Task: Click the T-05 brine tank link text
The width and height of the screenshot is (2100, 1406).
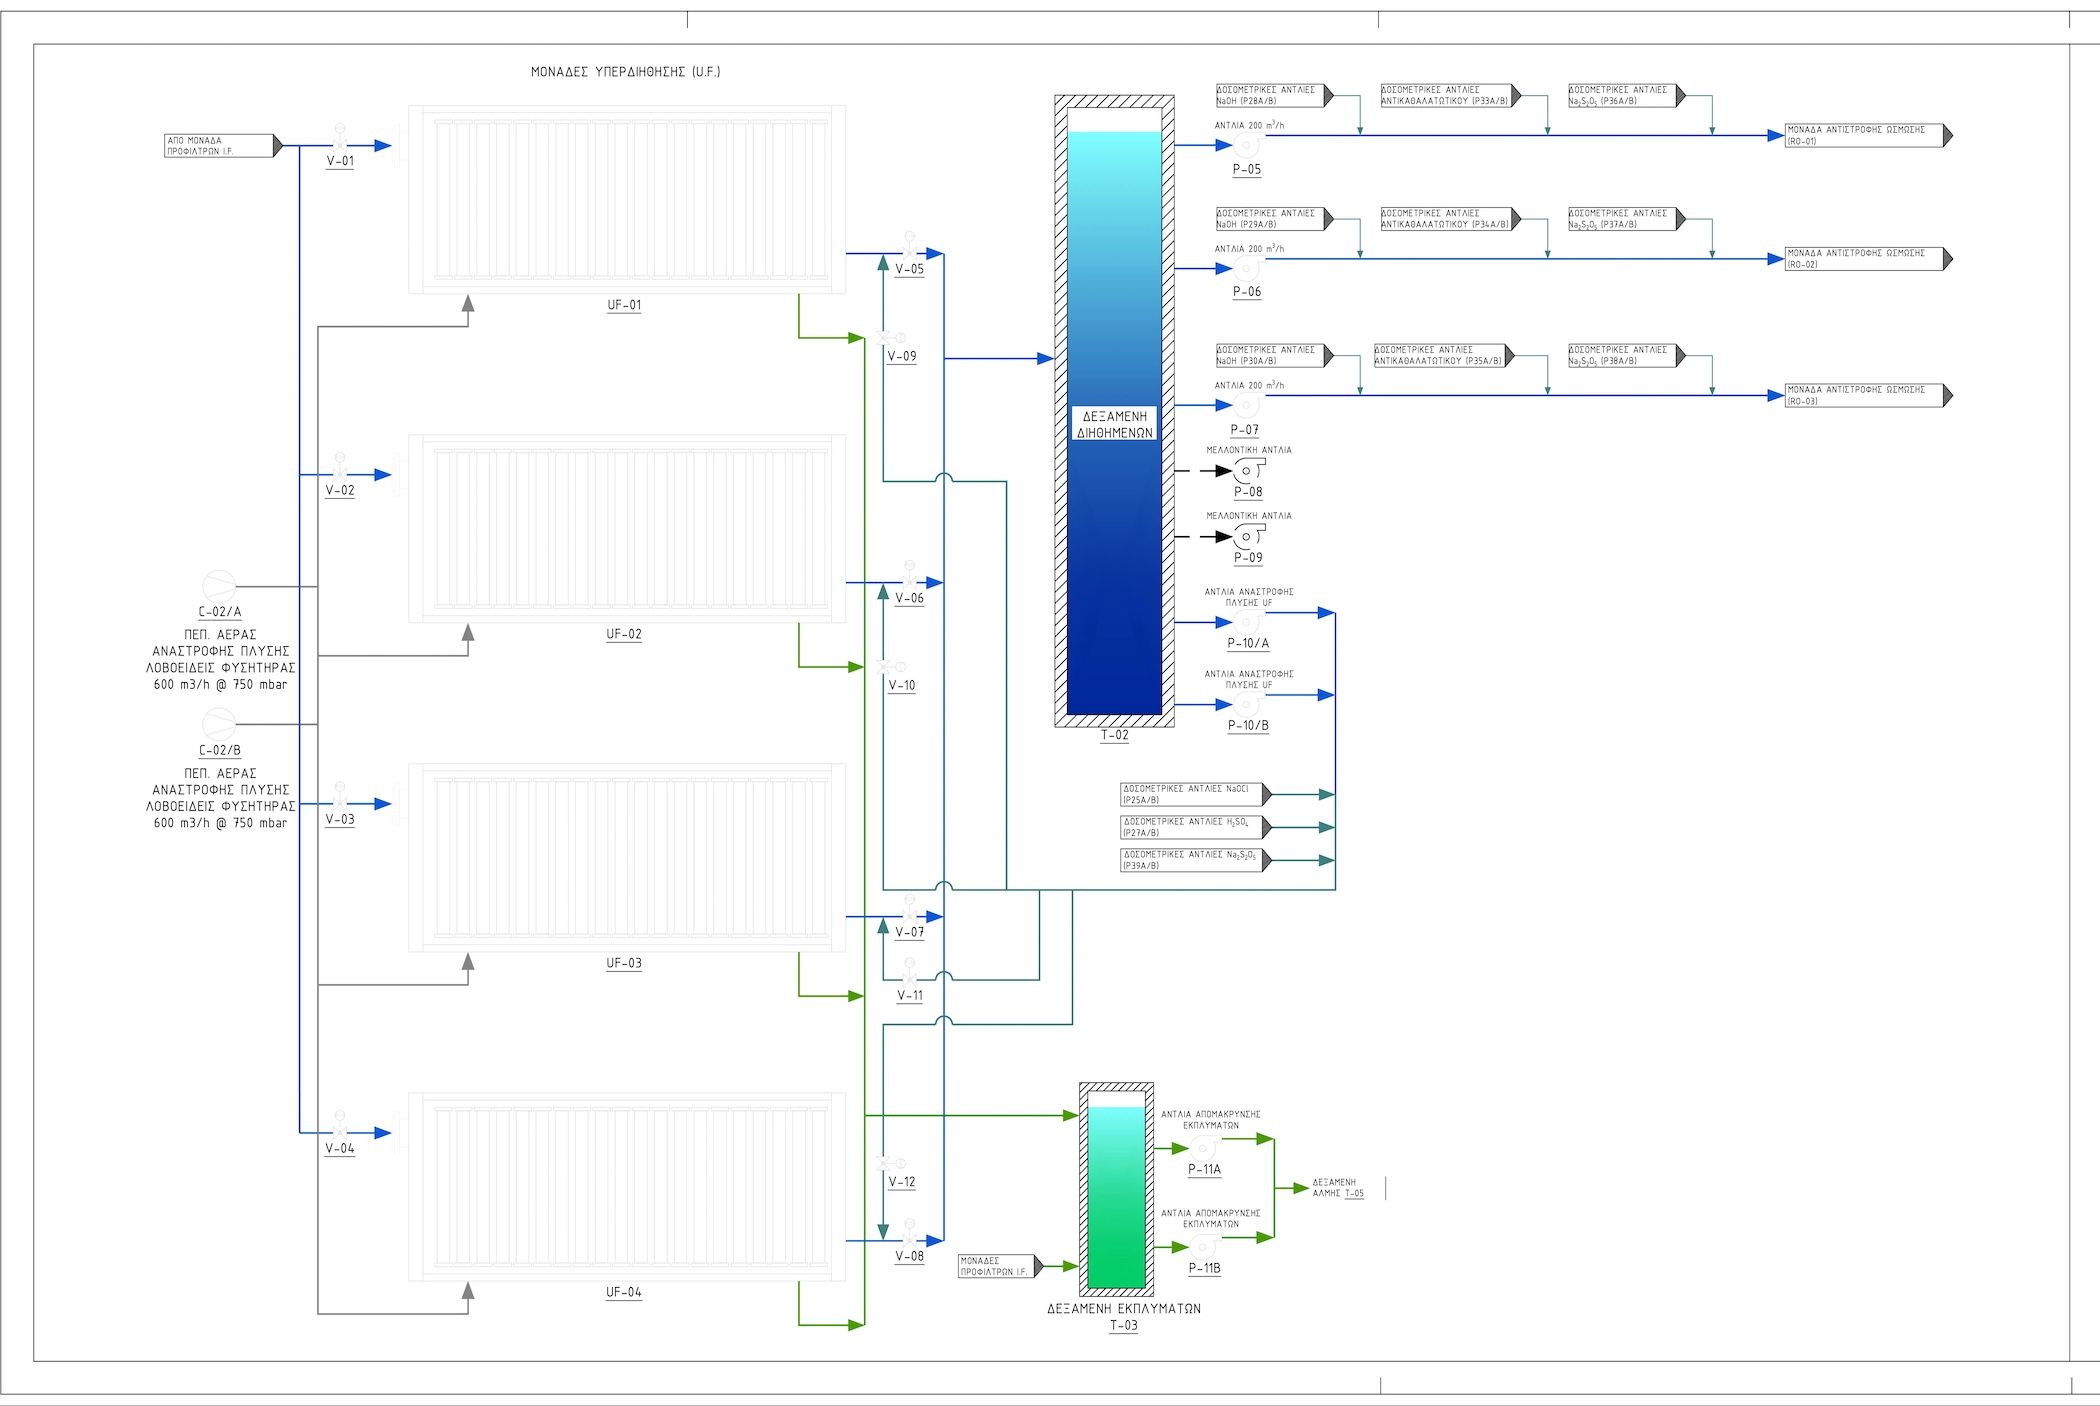Action: (x=1354, y=1194)
